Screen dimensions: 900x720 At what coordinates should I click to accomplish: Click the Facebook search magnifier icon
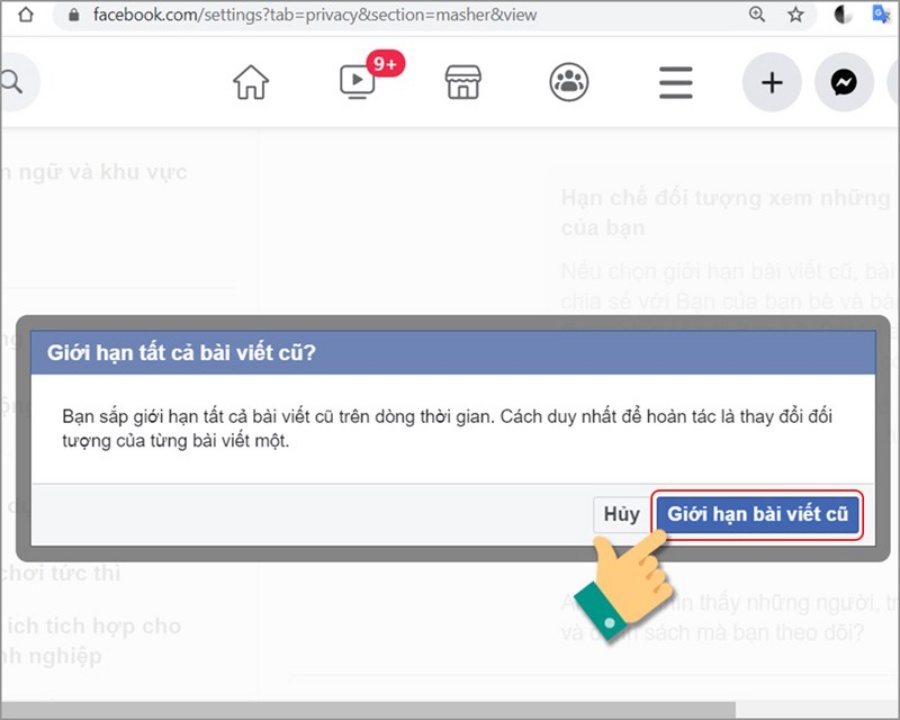(12, 82)
